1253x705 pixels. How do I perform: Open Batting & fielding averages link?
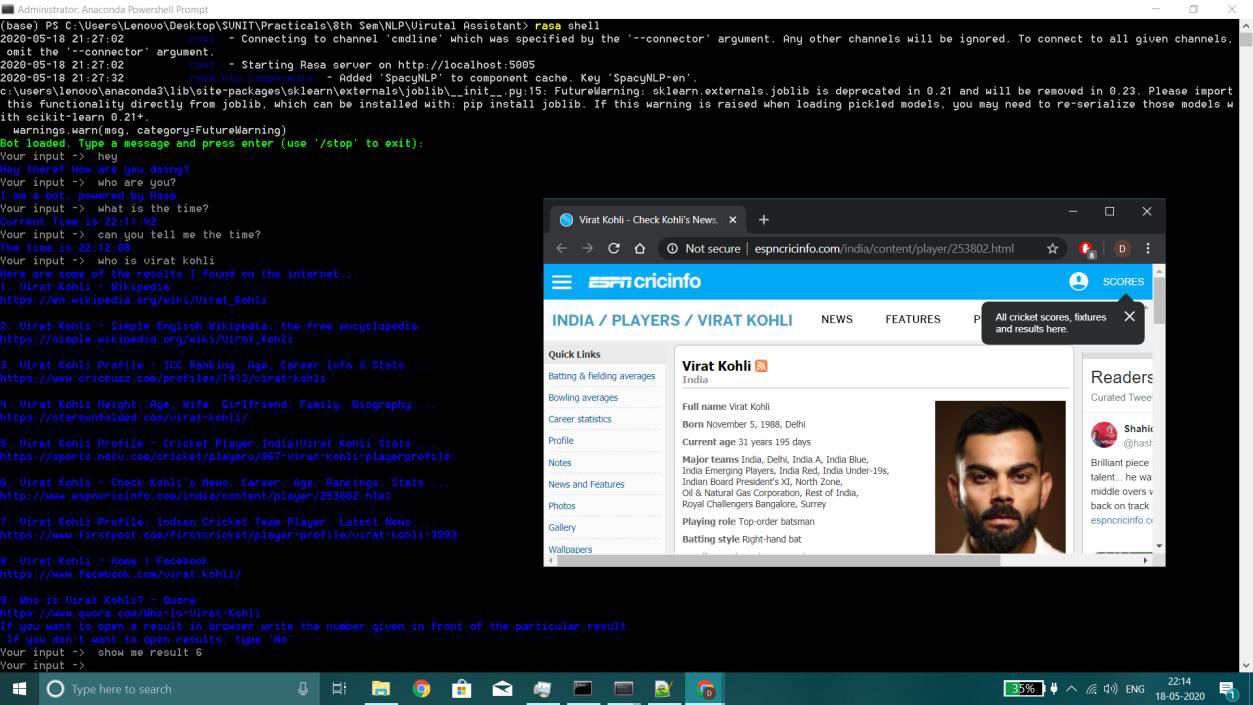click(601, 376)
